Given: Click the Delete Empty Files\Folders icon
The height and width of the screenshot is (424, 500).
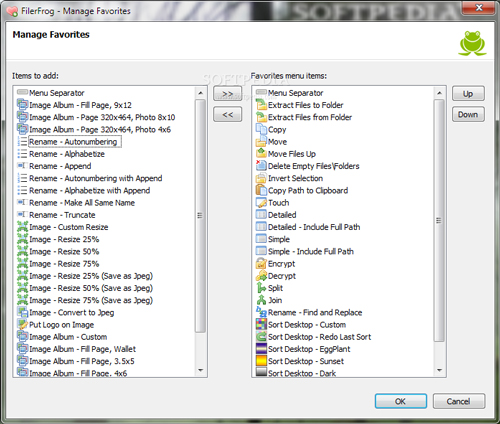Looking at the screenshot, I should pos(261,166).
